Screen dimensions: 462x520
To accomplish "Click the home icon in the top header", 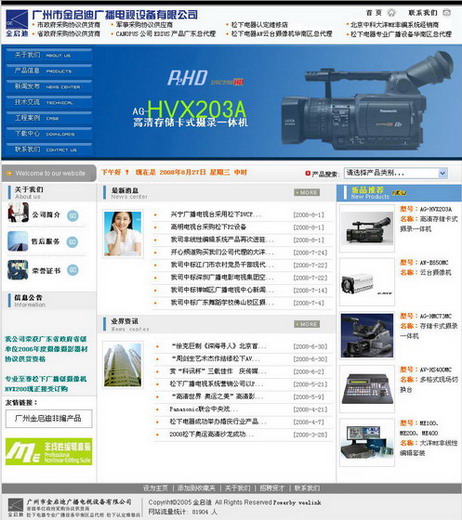I will (391, 13).
